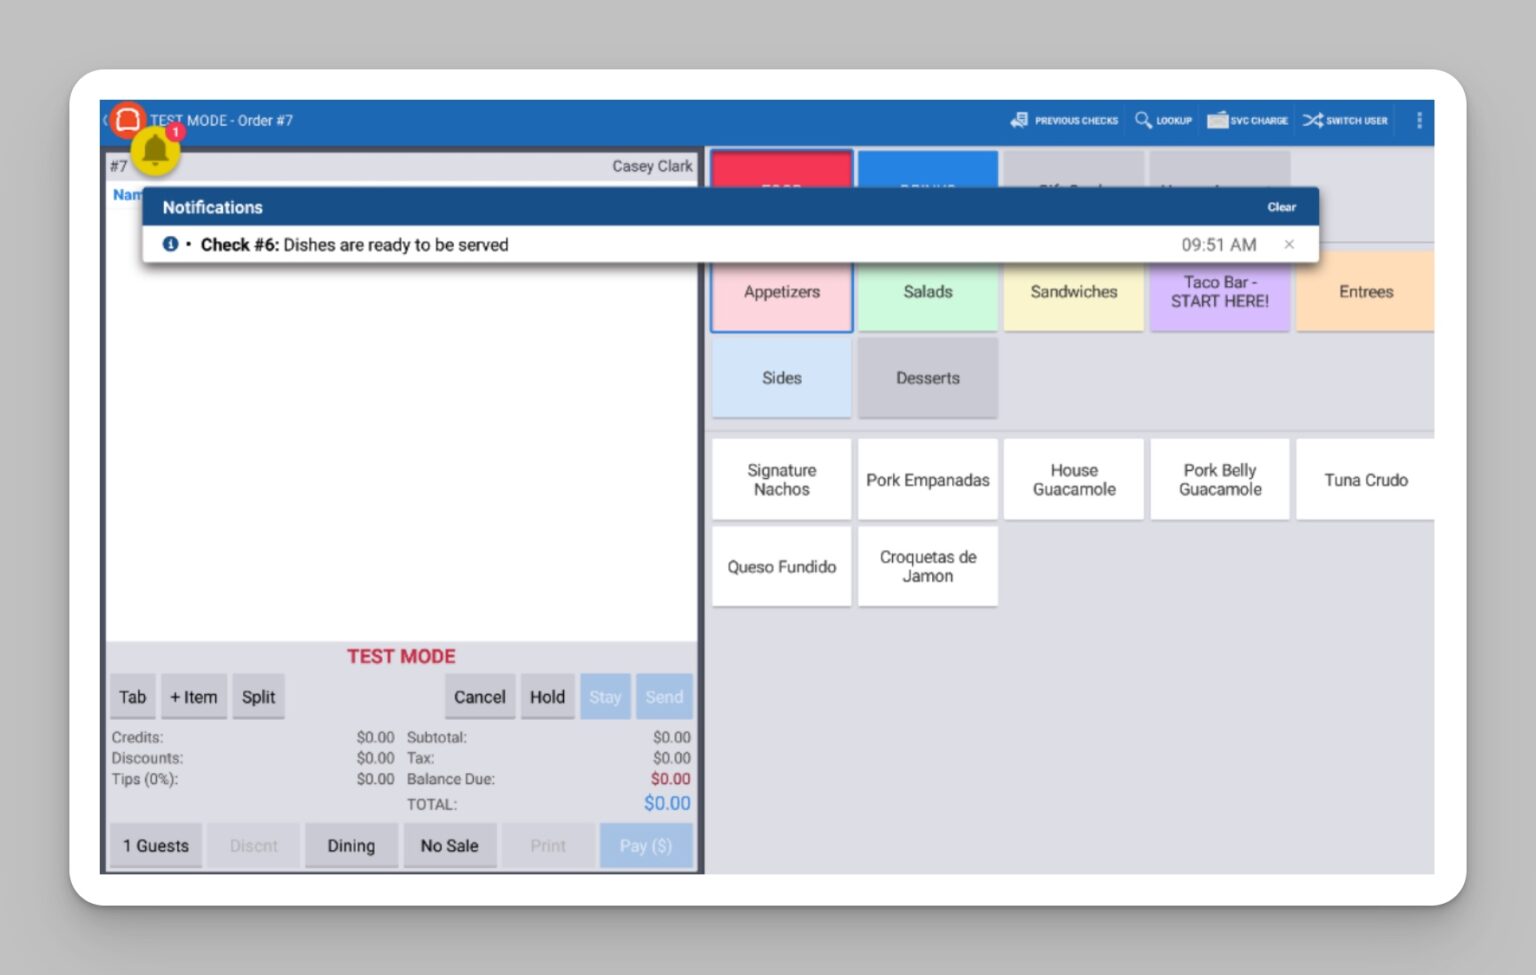Click the Check #6 notification message
Image resolution: width=1536 pixels, height=975 pixels.
click(x=354, y=245)
